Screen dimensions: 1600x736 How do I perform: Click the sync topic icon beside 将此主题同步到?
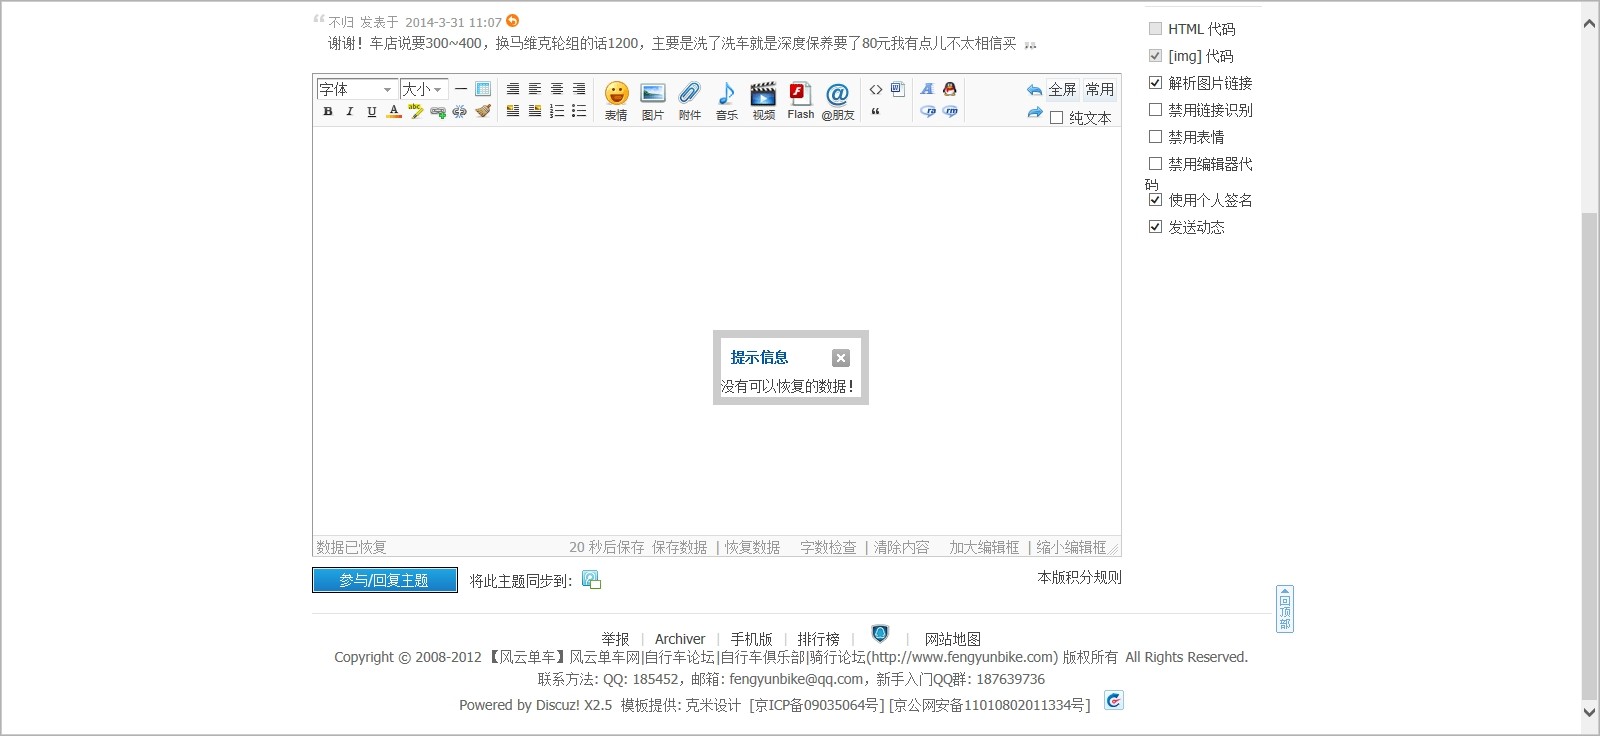click(x=591, y=580)
